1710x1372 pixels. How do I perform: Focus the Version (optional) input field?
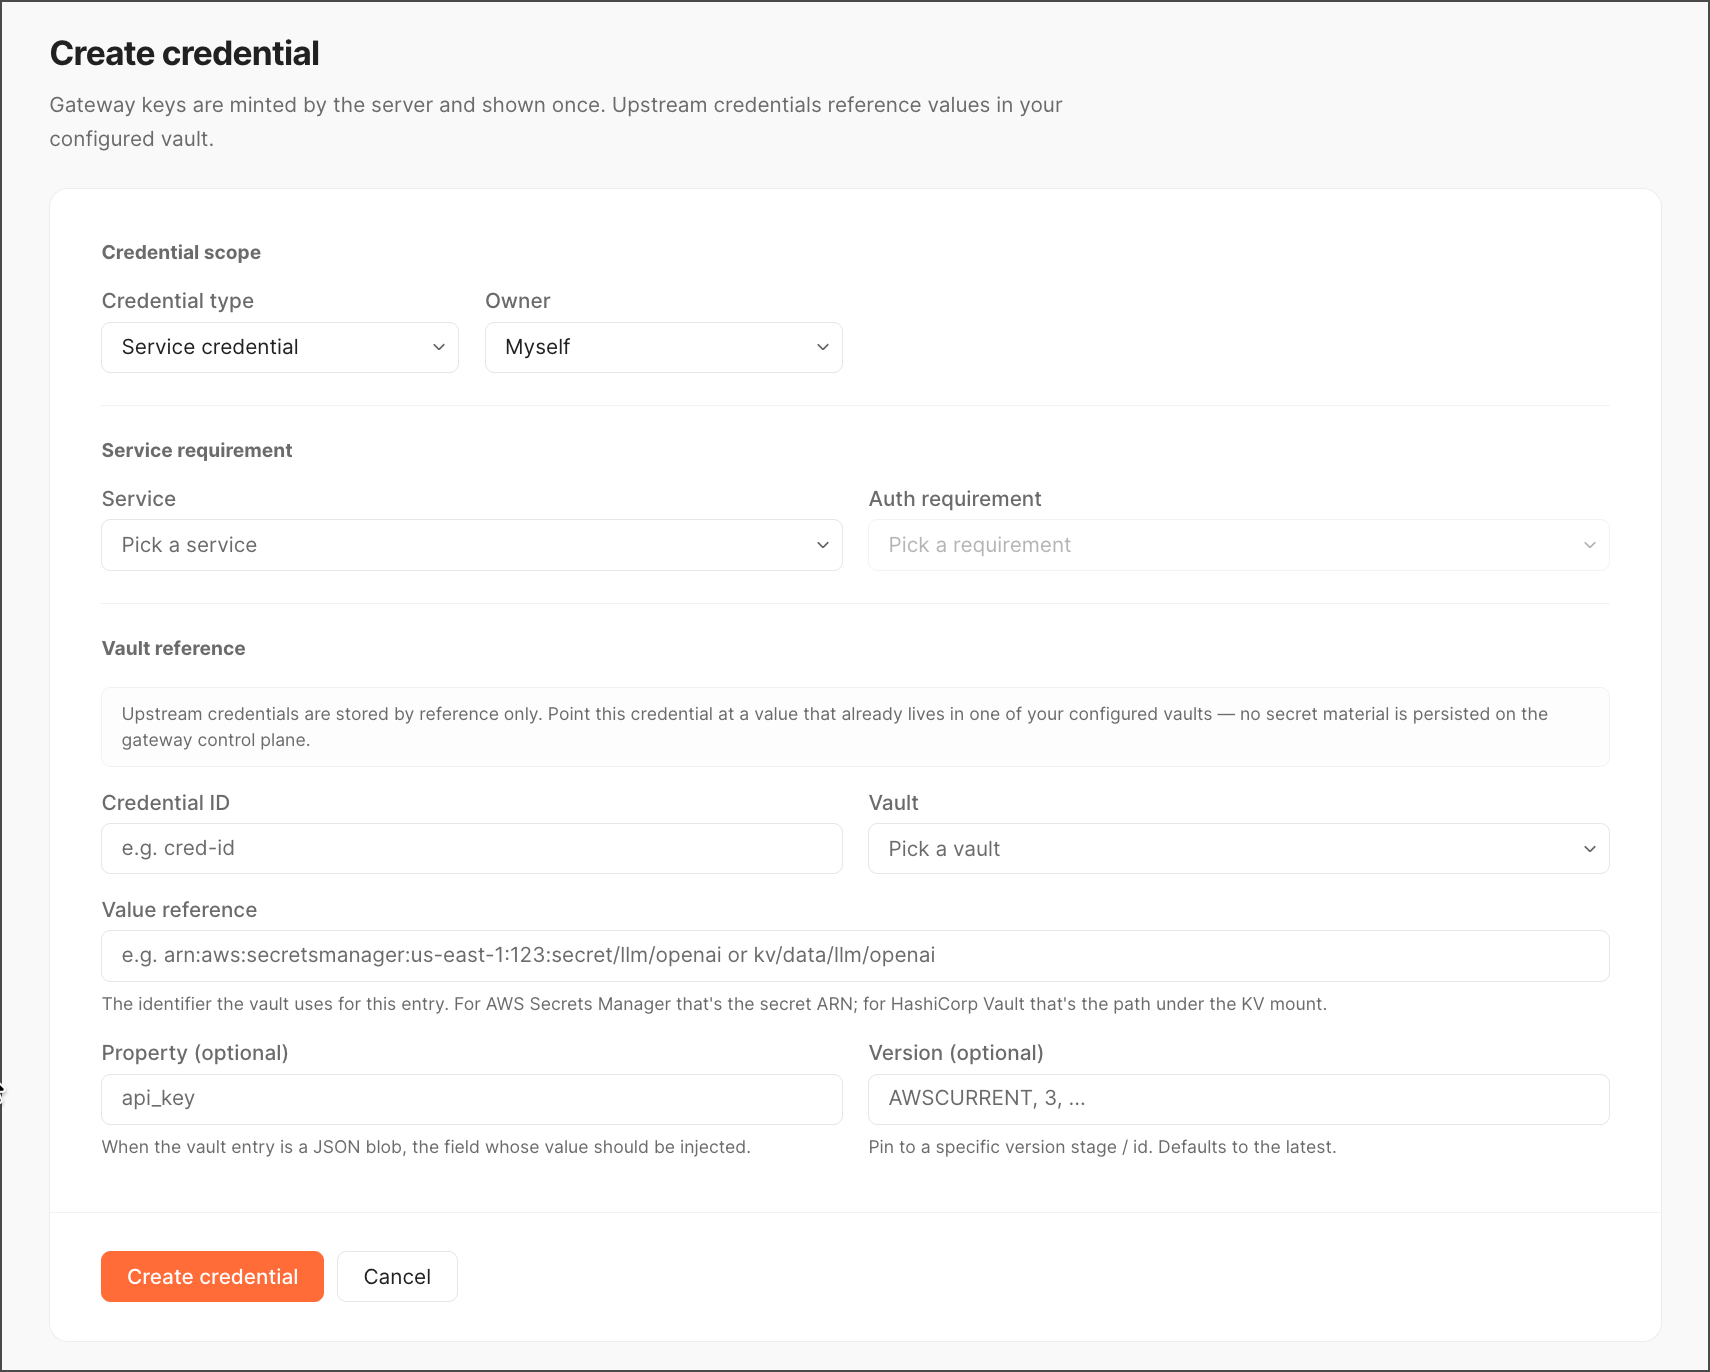click(x=1239, y=1099)
